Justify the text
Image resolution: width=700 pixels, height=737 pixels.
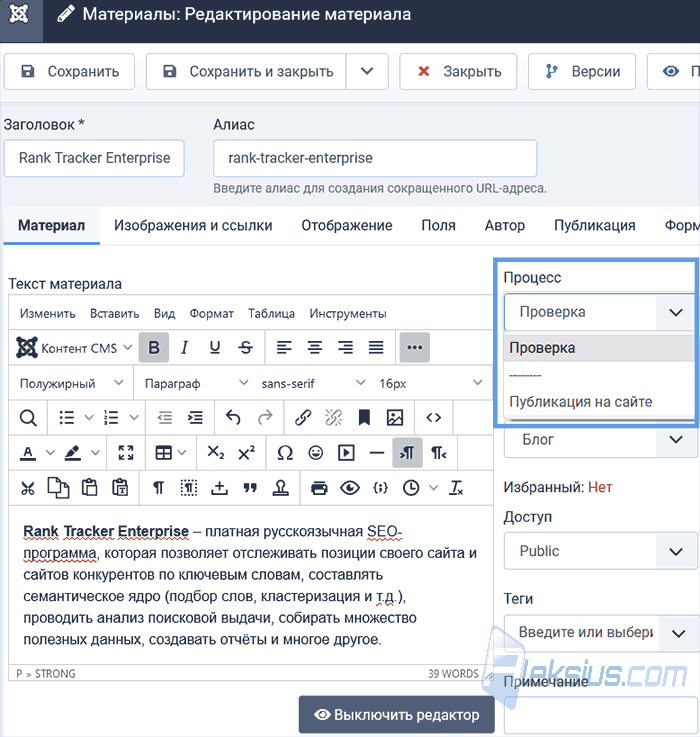coord(376,347)
